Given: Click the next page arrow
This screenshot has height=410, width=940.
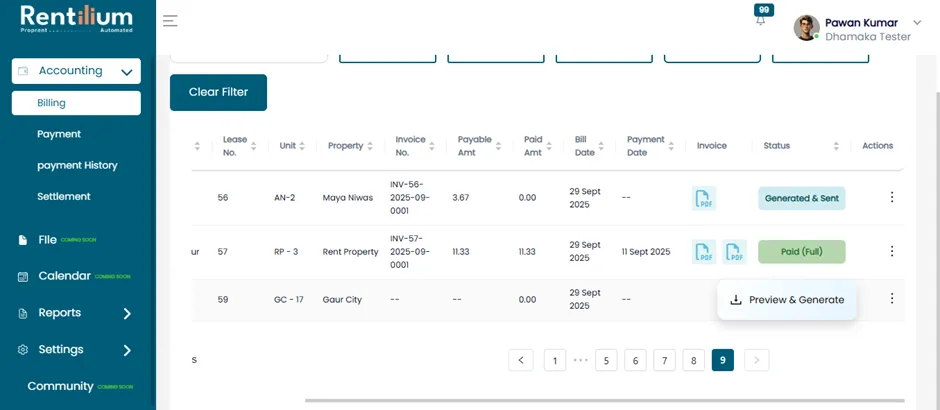Looking at the screenshot, I should click(x=757, y=360).
